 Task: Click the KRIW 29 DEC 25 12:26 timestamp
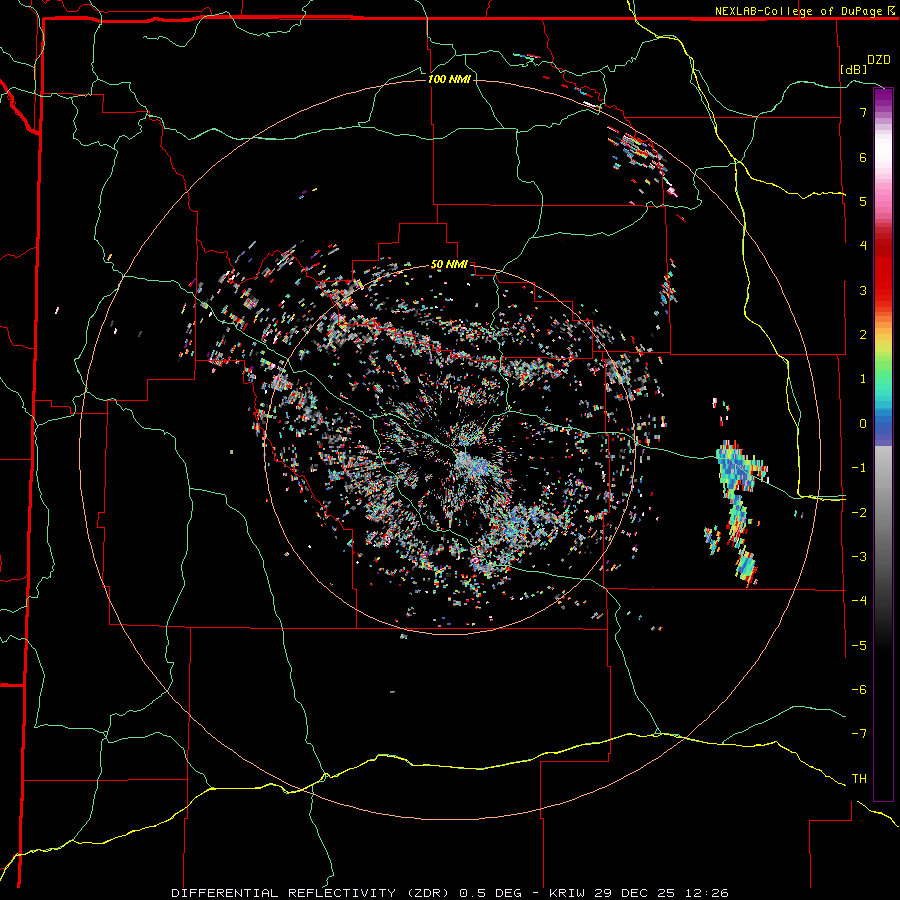639,893
